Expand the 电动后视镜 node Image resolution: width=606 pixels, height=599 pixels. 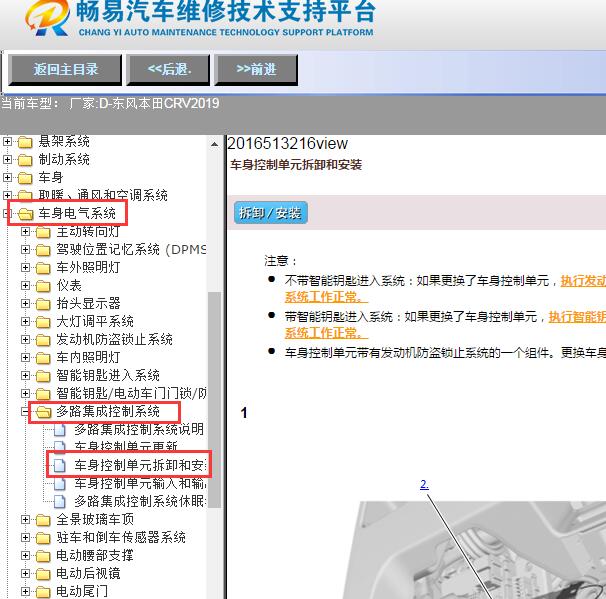click(25, 573)
